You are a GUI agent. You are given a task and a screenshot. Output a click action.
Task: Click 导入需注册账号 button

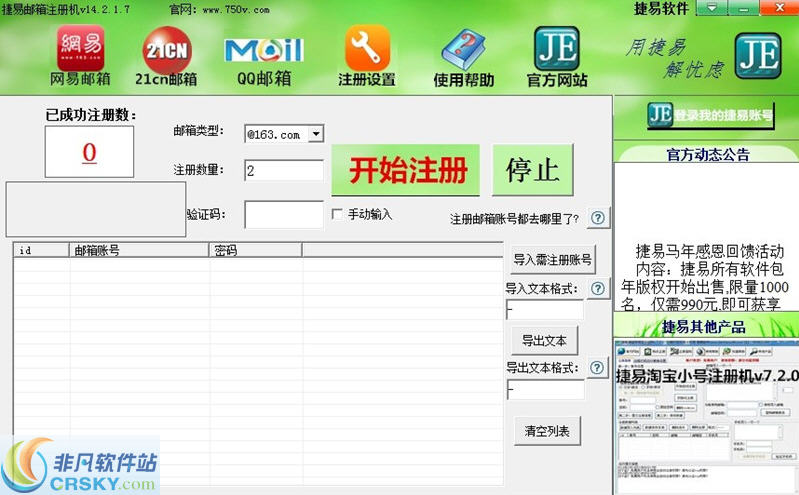click(553, 259)
